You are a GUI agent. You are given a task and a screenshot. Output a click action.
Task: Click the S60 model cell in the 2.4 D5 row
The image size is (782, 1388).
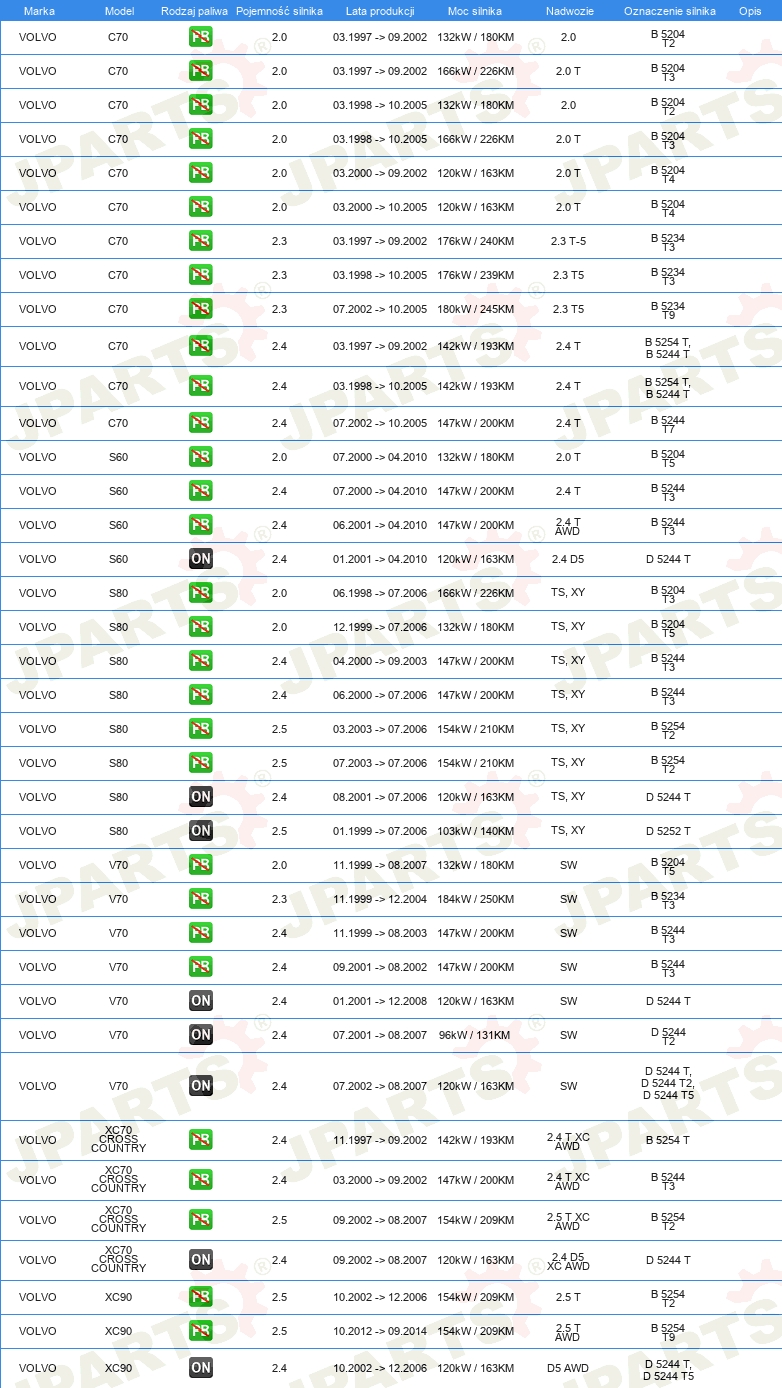point(119,559)
